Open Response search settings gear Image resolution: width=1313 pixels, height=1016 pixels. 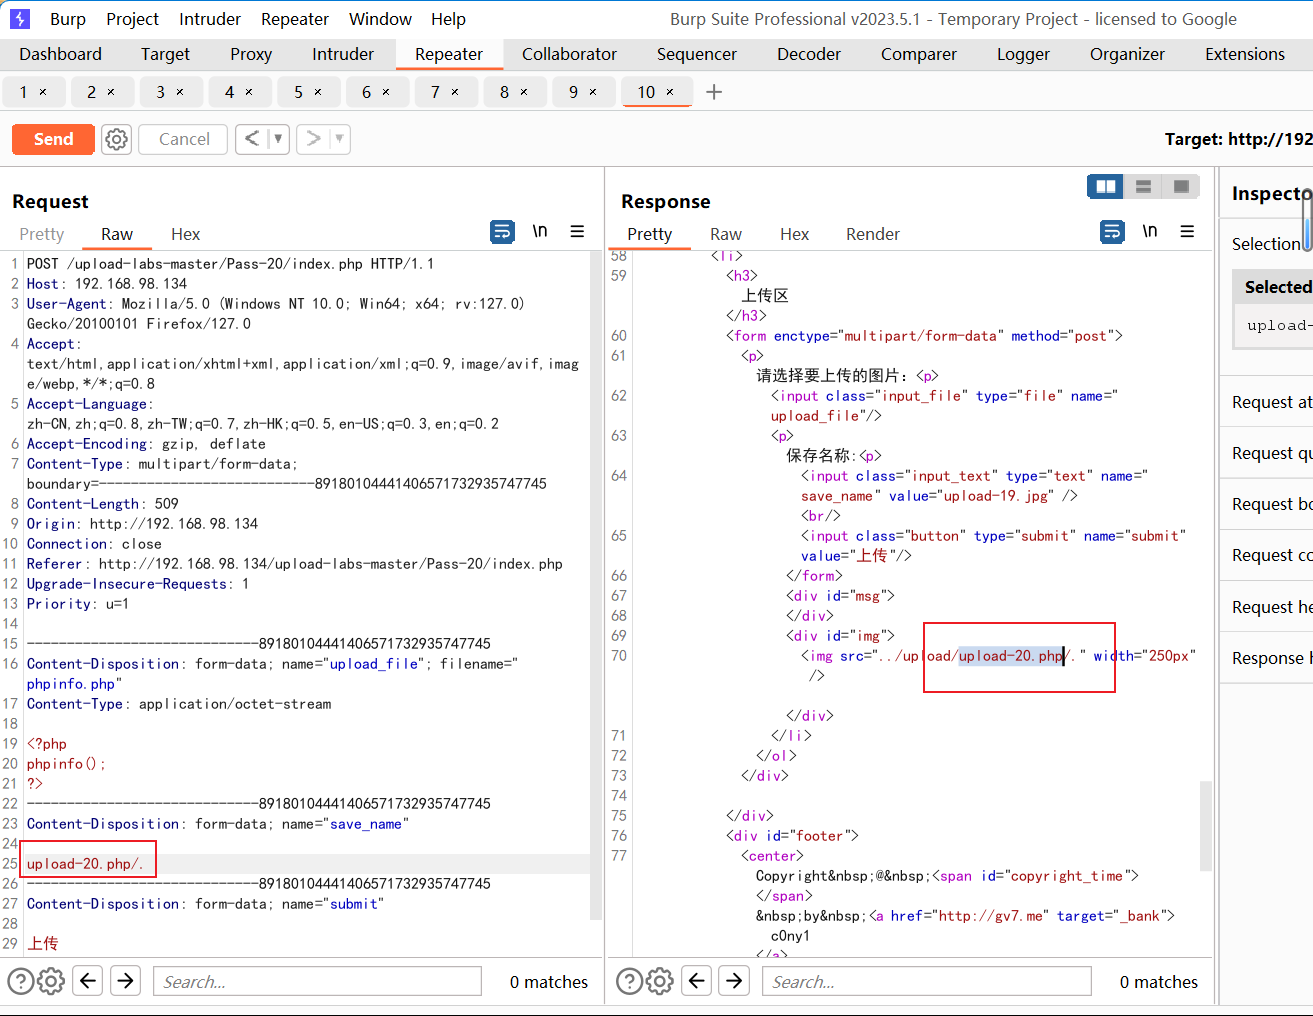coord(660,982)
